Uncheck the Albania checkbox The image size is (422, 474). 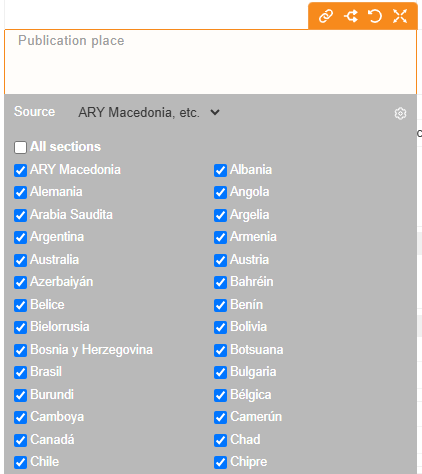pos(220,170)
